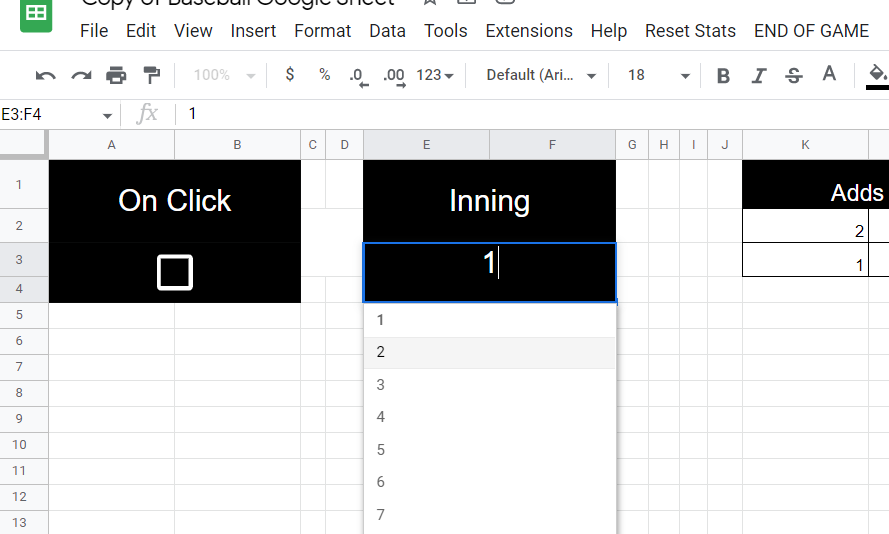Select column K header

(805, 145)
